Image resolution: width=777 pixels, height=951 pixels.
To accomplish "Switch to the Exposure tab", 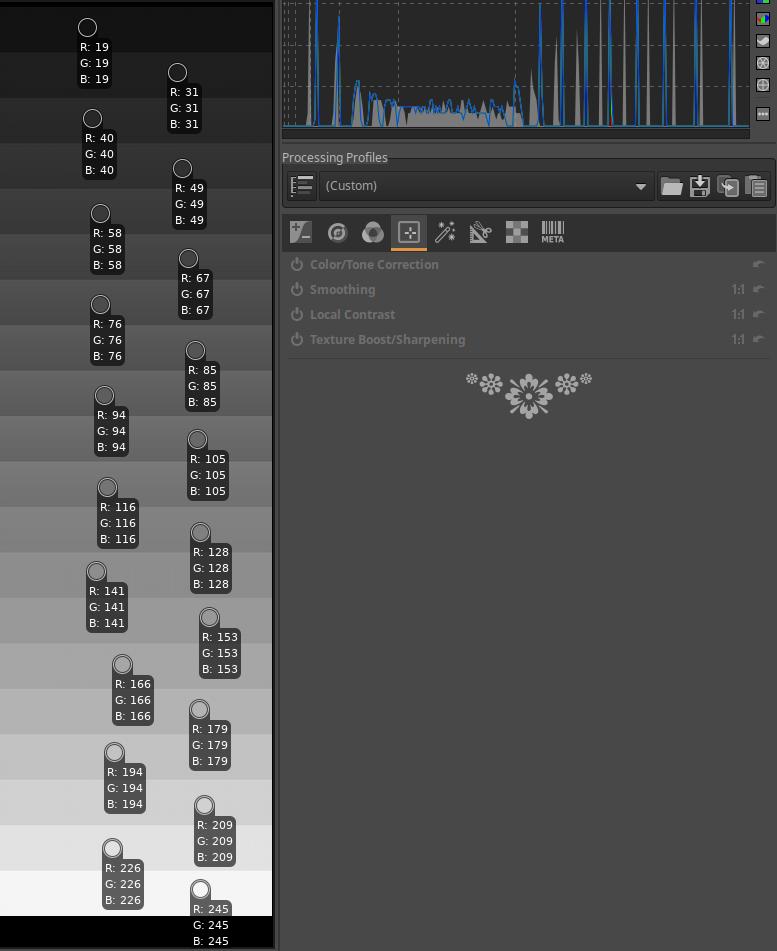I will pos(301,233).
